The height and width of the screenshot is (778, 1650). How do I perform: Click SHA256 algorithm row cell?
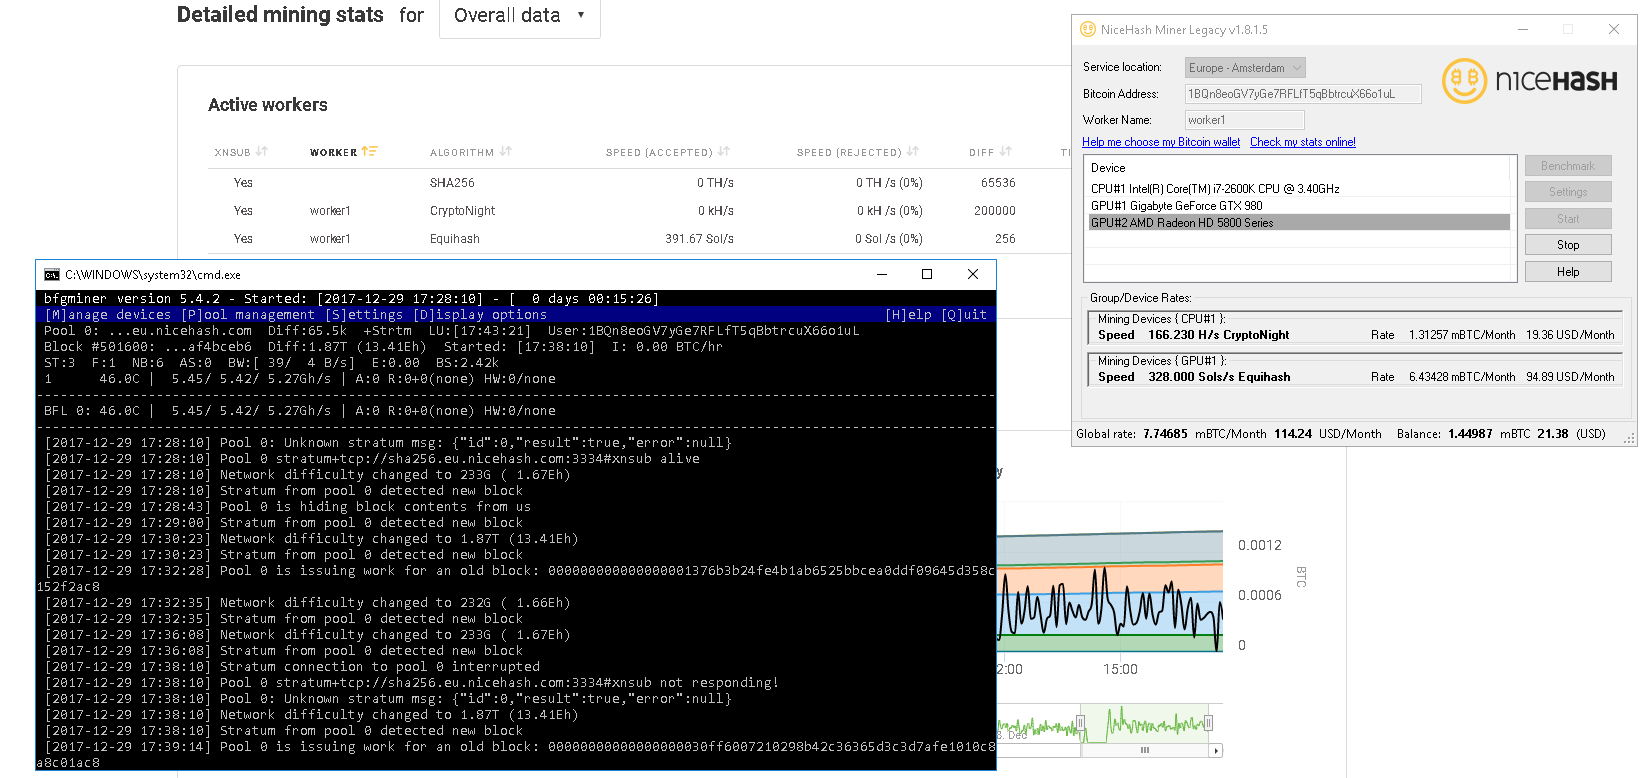tap(452, 183)
